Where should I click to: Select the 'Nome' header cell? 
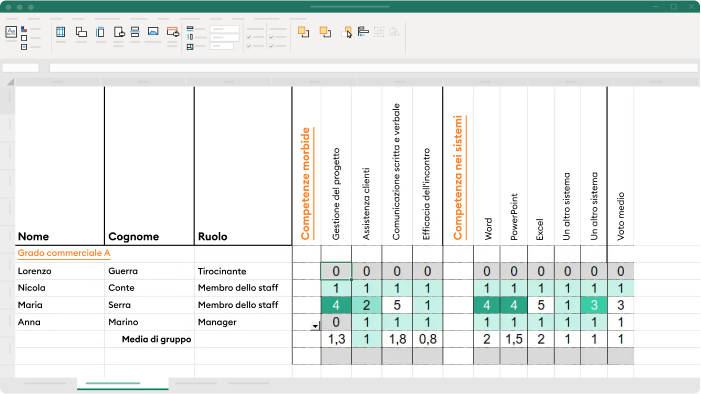pos(60,166)
